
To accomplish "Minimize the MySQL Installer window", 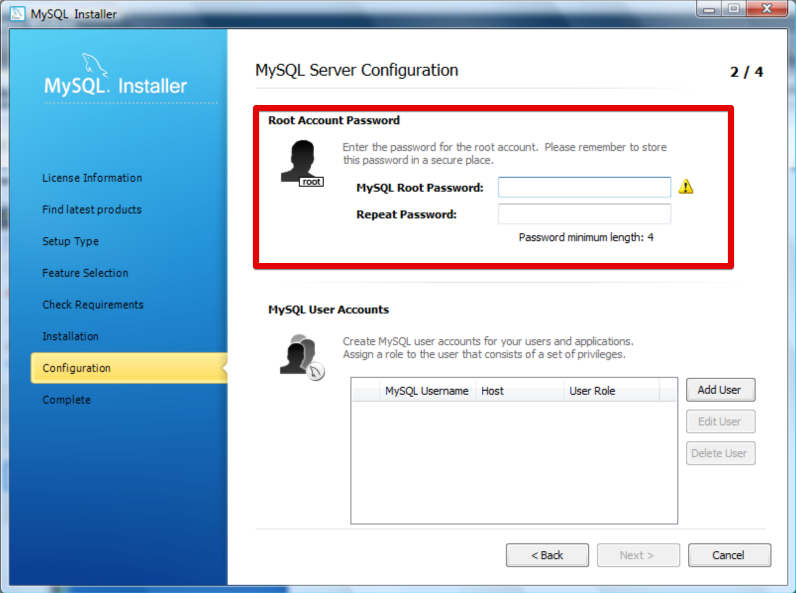I will [x=709, y=9].
